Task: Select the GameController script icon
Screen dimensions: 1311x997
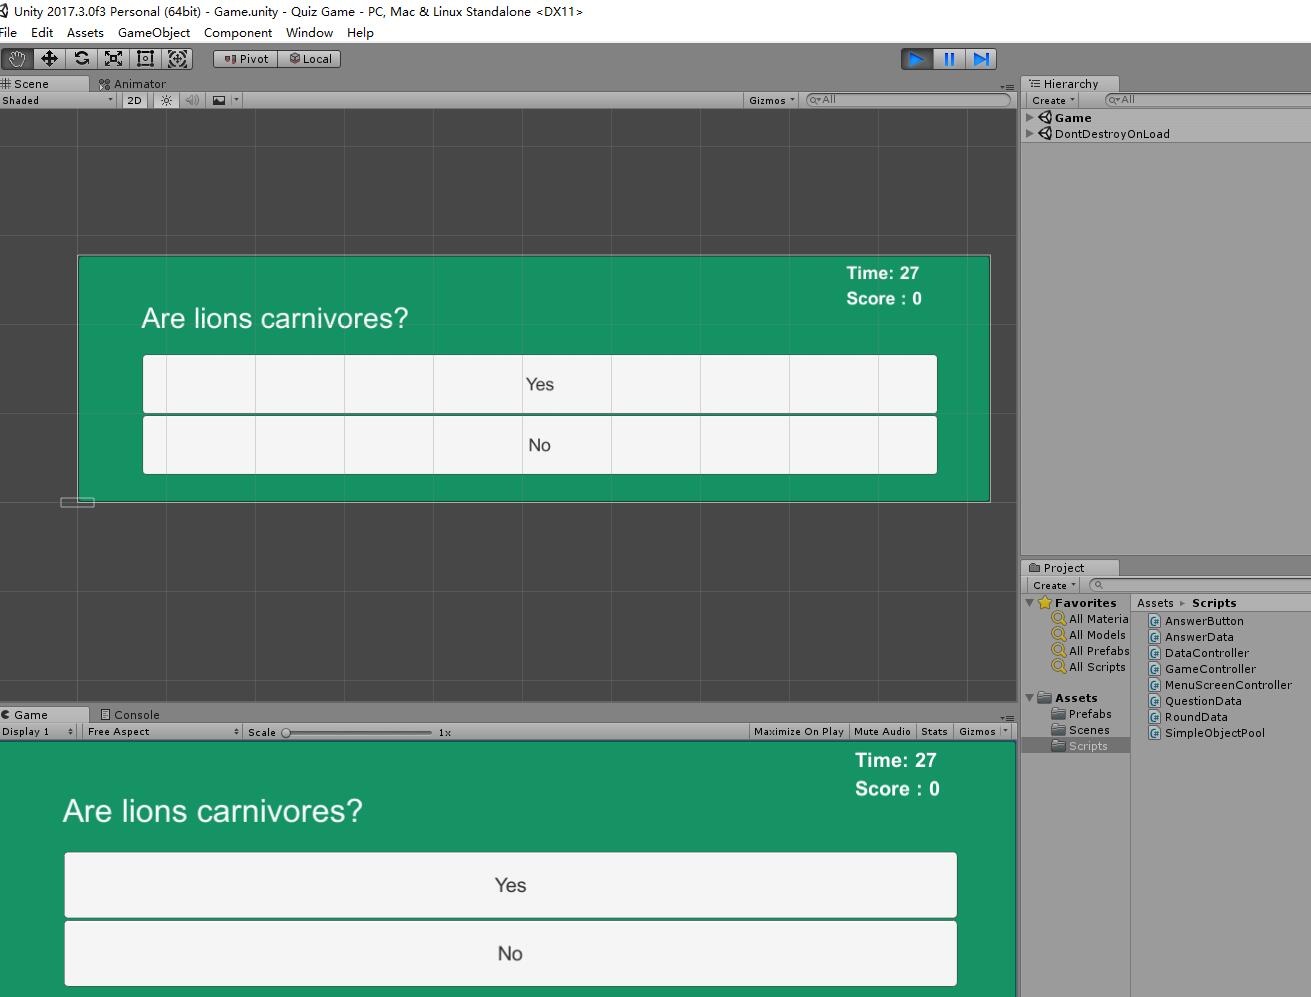Action: pos(1155,669)
